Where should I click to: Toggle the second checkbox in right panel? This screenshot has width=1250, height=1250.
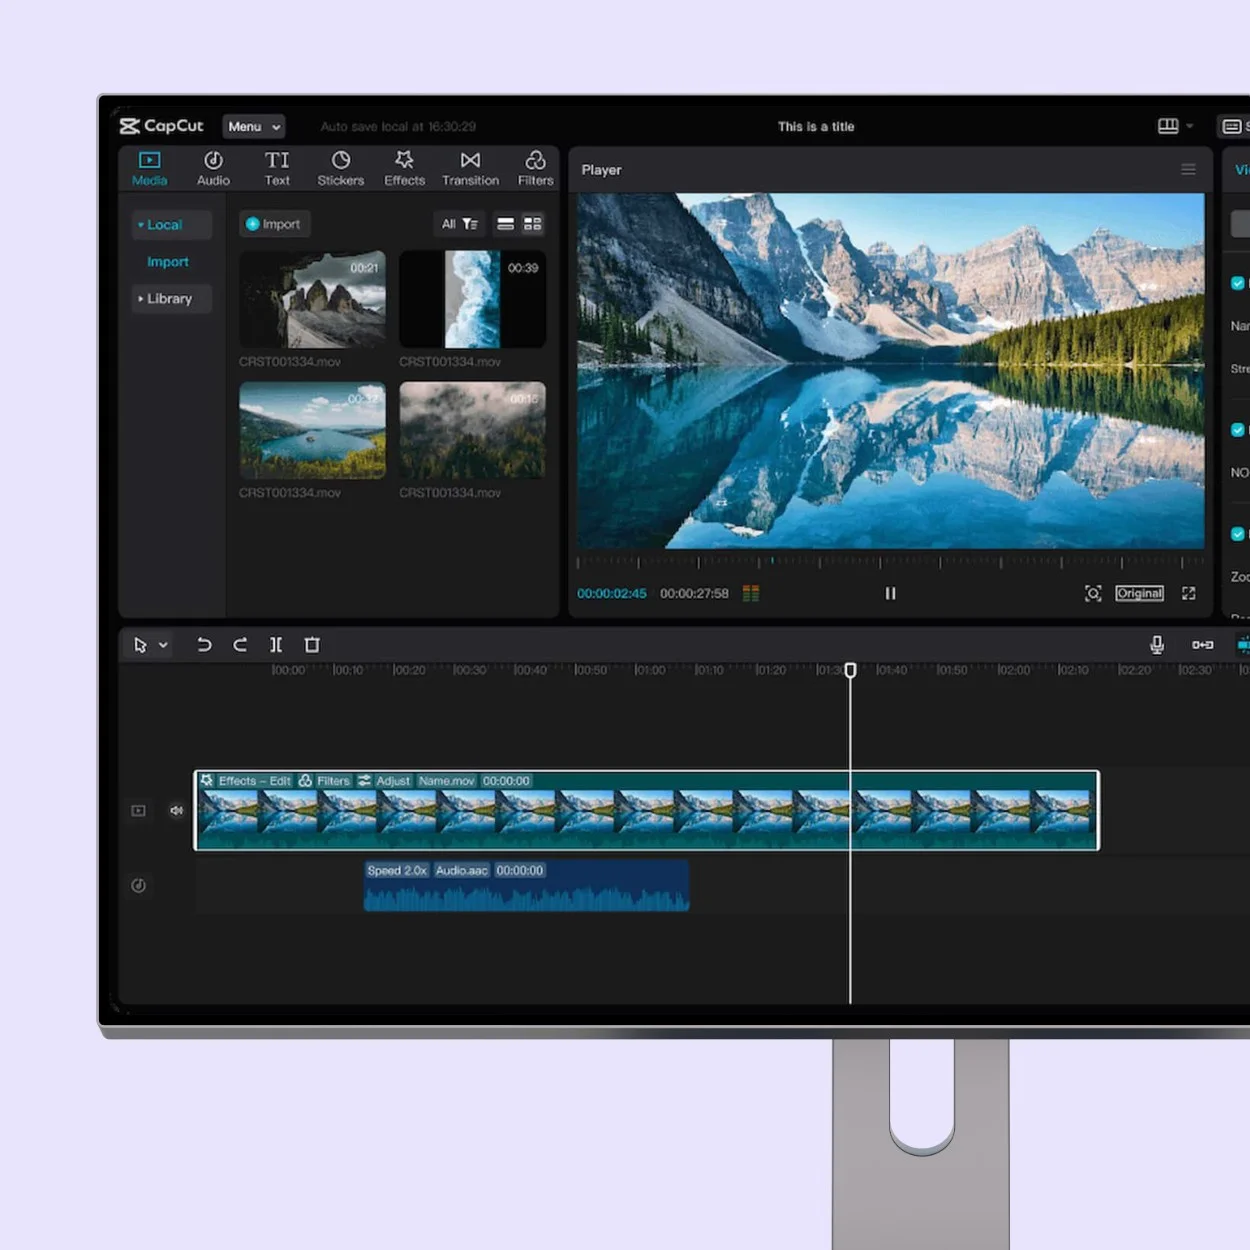1237,430
